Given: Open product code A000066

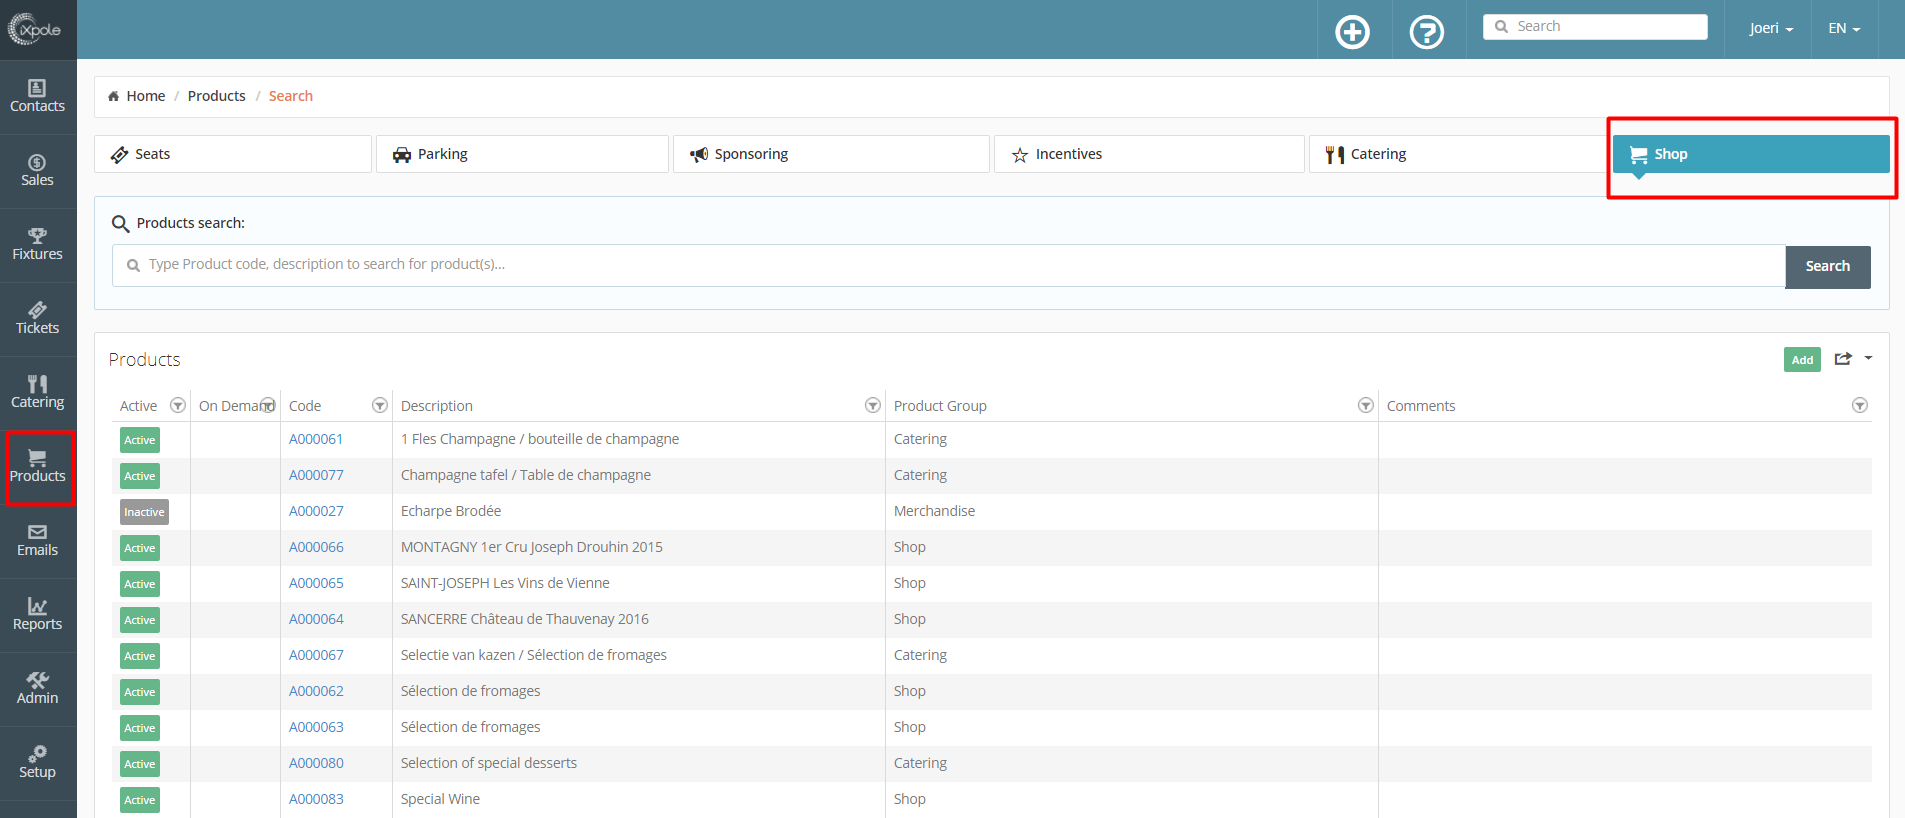Looking at the screenshot, I should pos(316,547).
